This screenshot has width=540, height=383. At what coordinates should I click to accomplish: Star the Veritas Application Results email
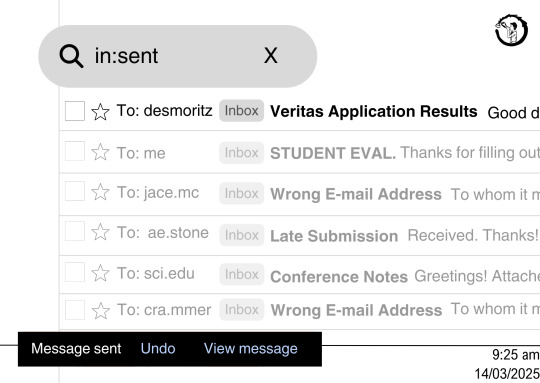(100, 112)
